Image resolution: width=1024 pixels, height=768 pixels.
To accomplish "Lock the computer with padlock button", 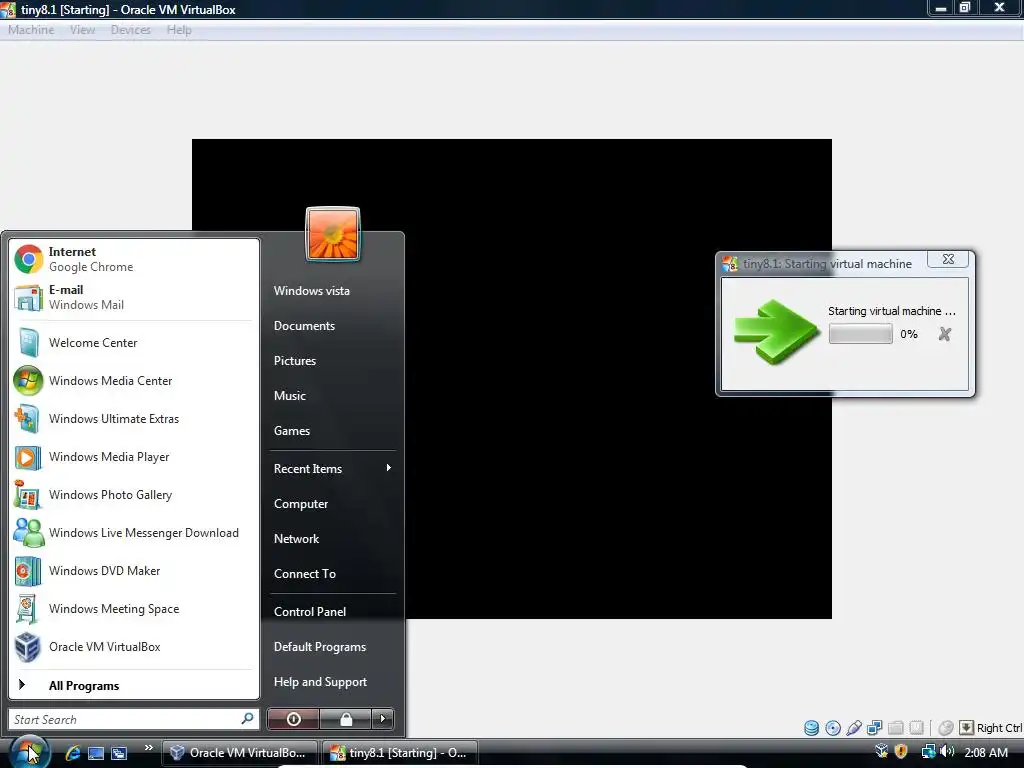I will (x=346, y=719).
